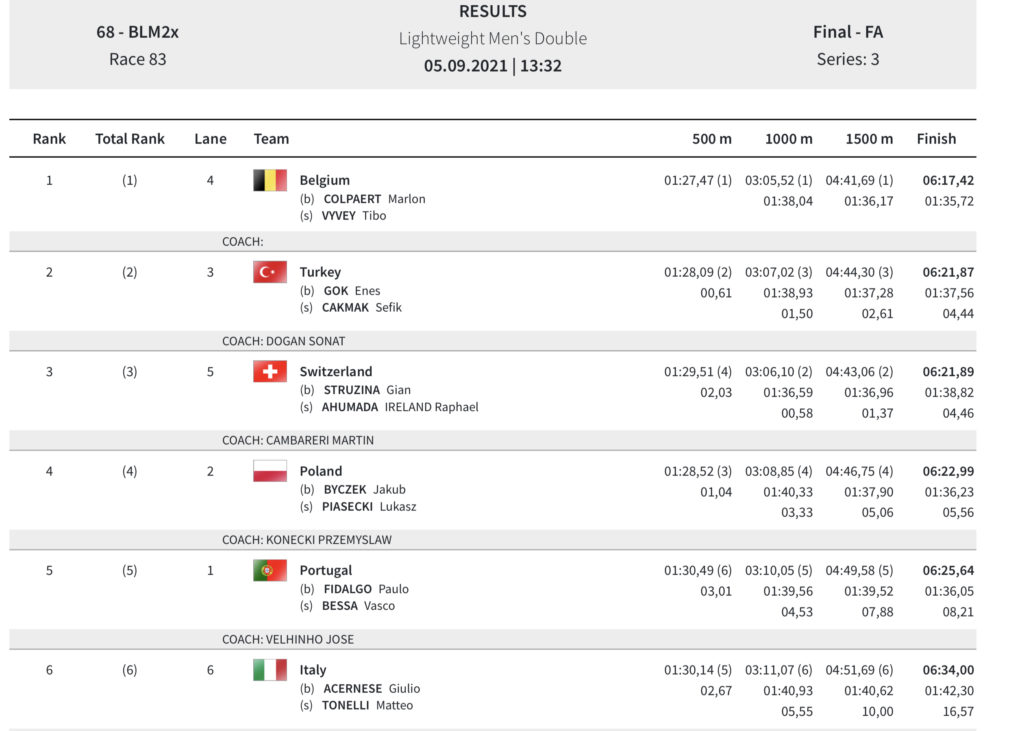Select rower STRUZINA Gian

pos(367,390)
